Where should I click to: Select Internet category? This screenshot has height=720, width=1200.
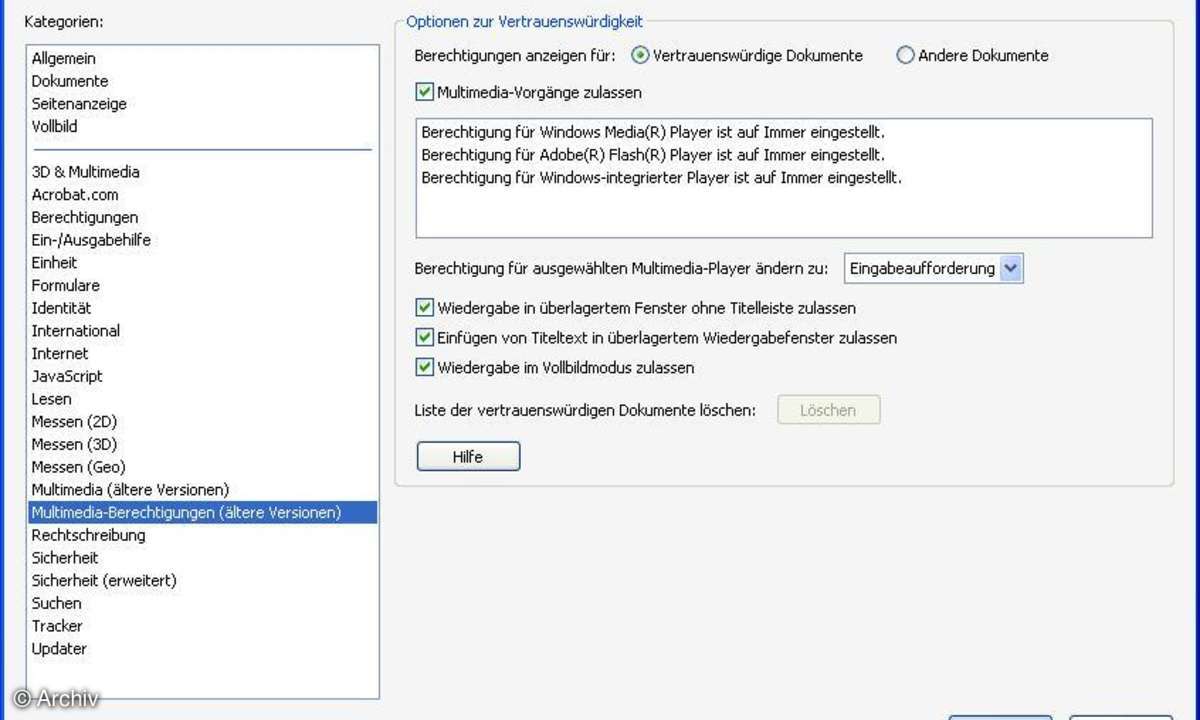[60, 354]
